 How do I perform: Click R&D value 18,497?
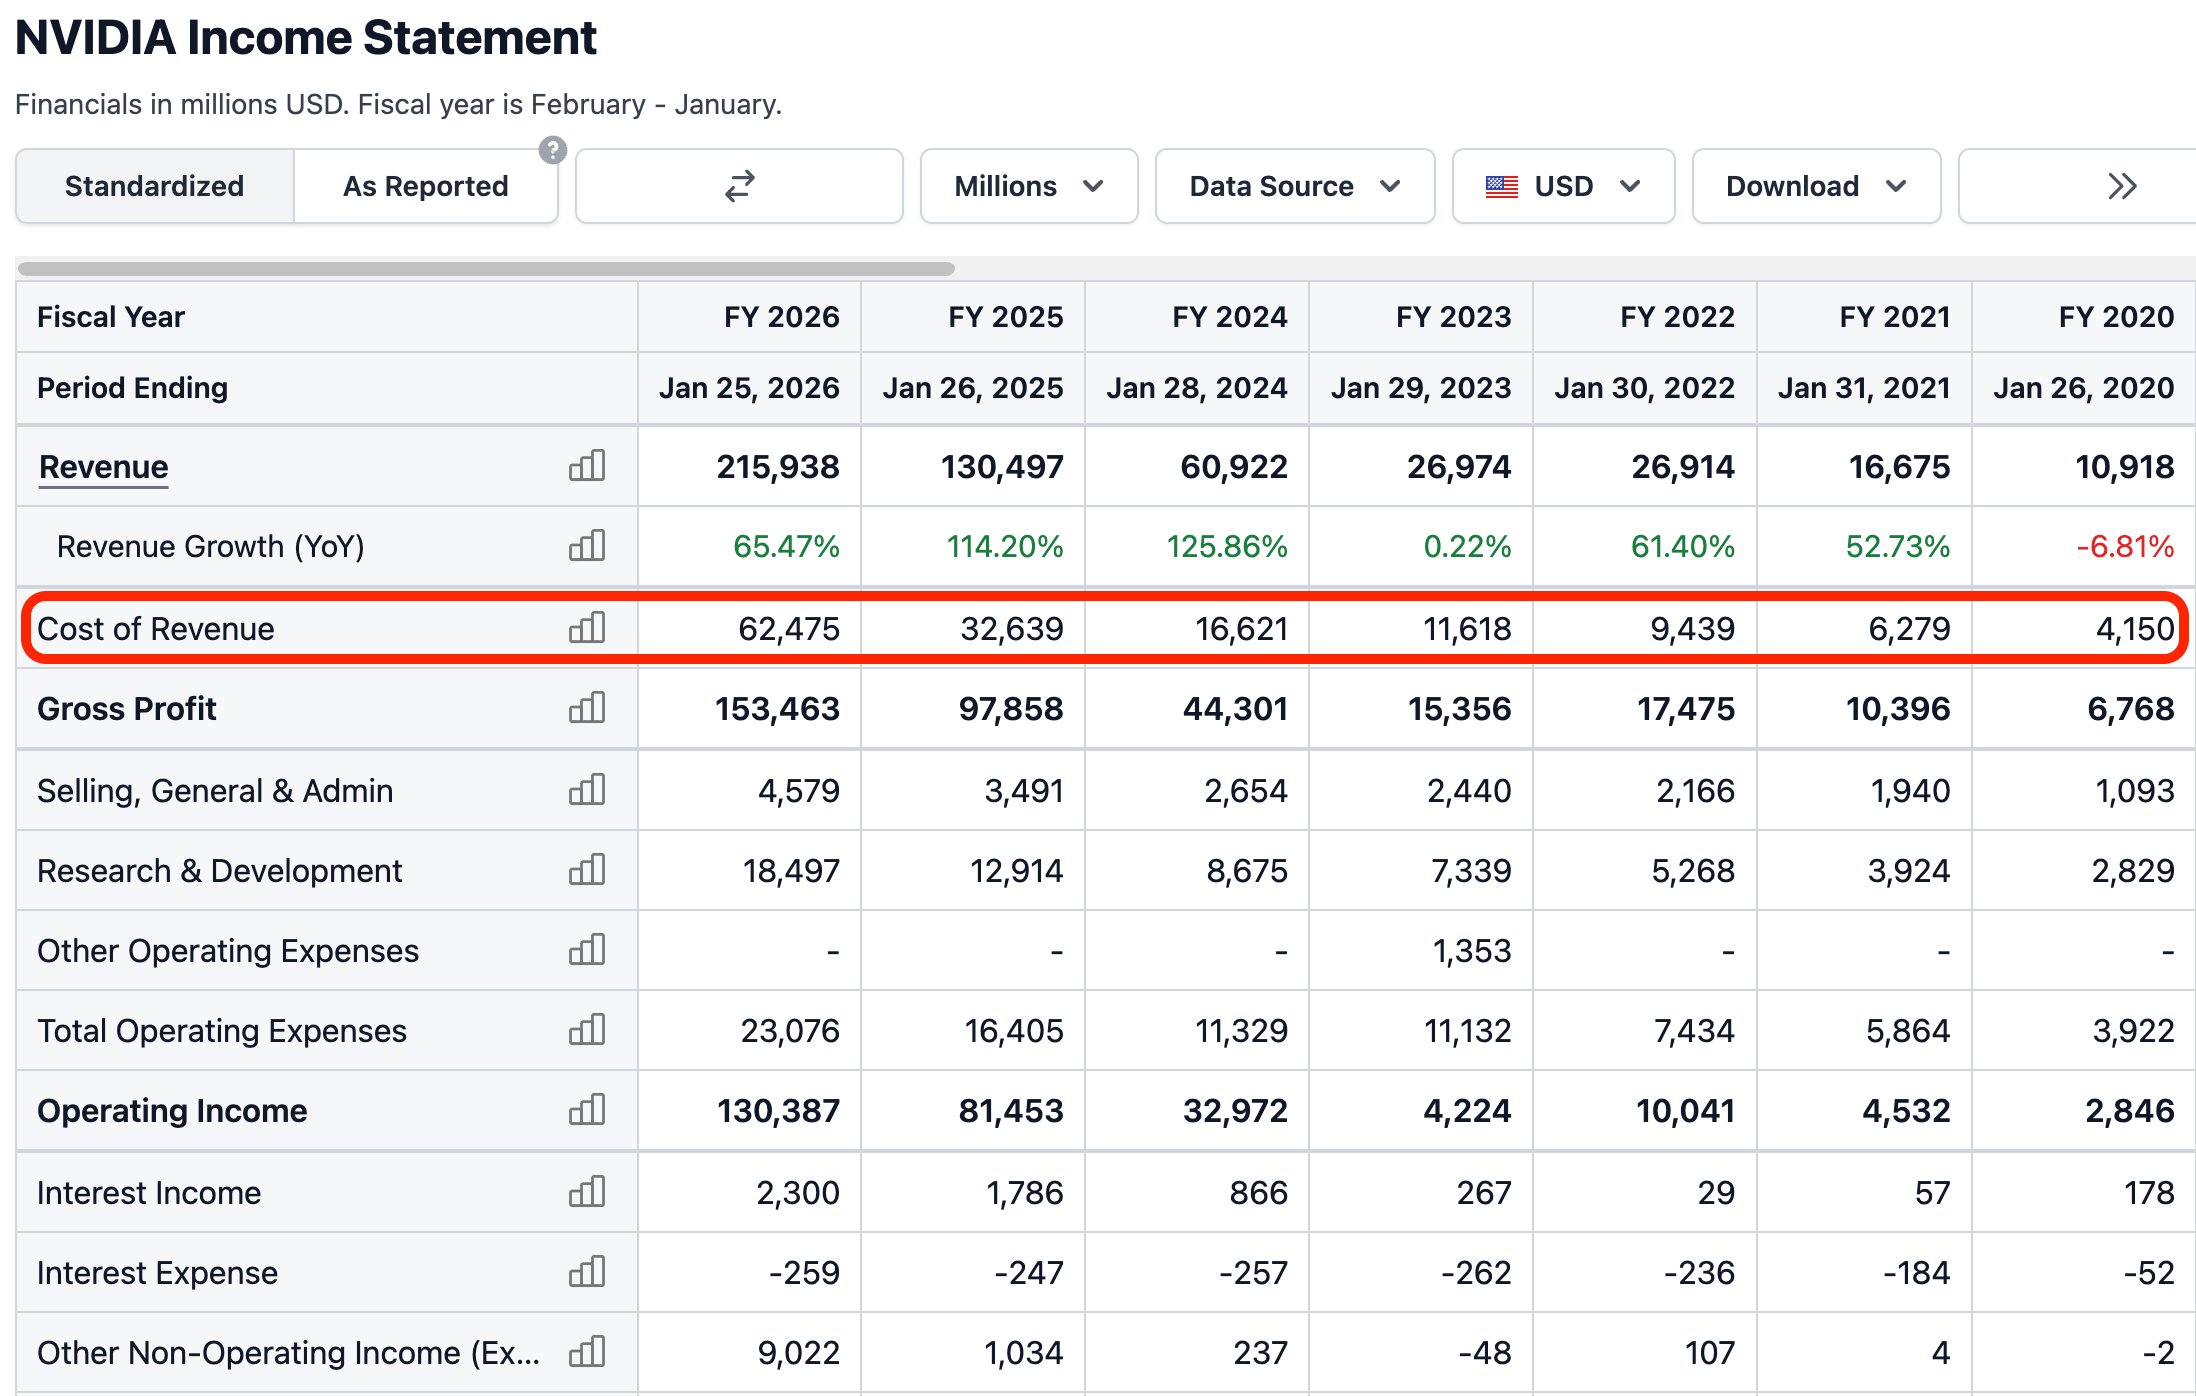click(791, 871)
